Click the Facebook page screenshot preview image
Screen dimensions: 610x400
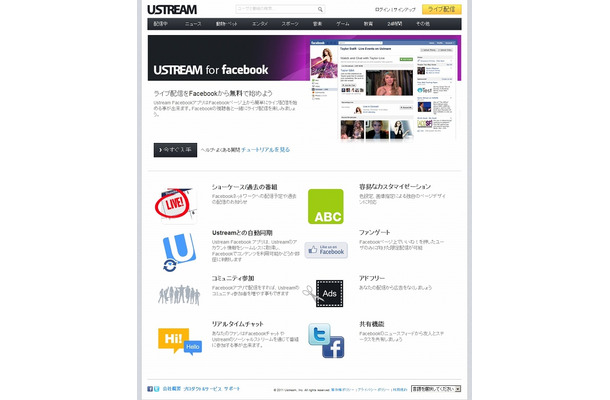(x=383, y=91)
